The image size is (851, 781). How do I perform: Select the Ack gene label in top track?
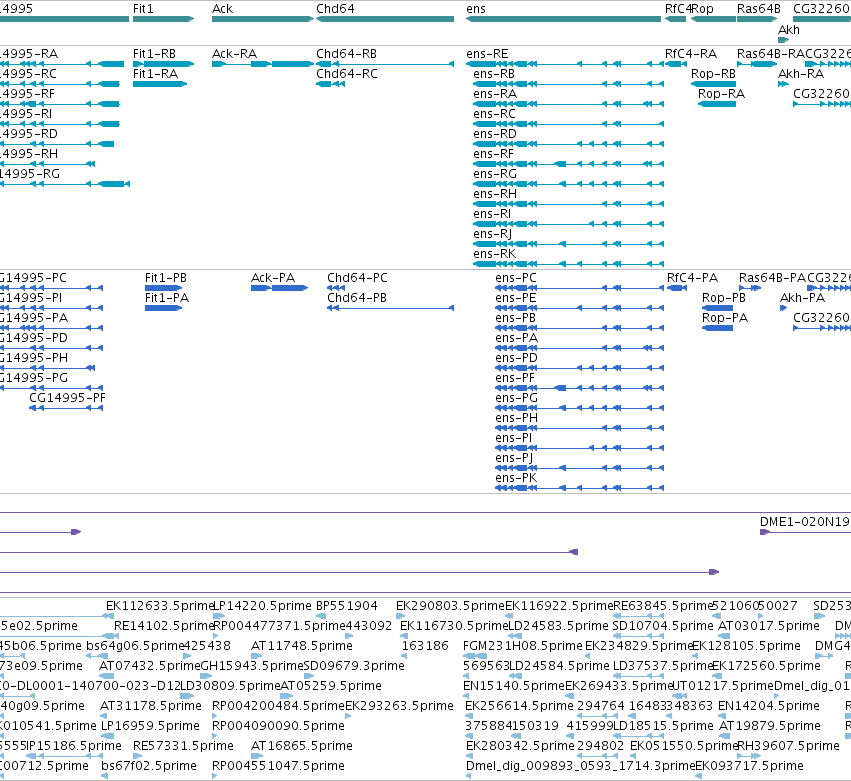(223, 9)
